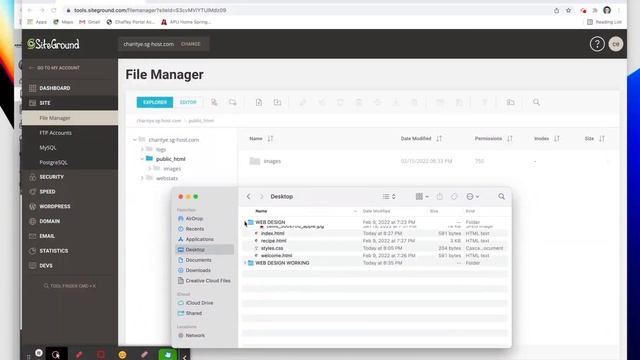Click the browser share icon in address bar

click(556, 10)
